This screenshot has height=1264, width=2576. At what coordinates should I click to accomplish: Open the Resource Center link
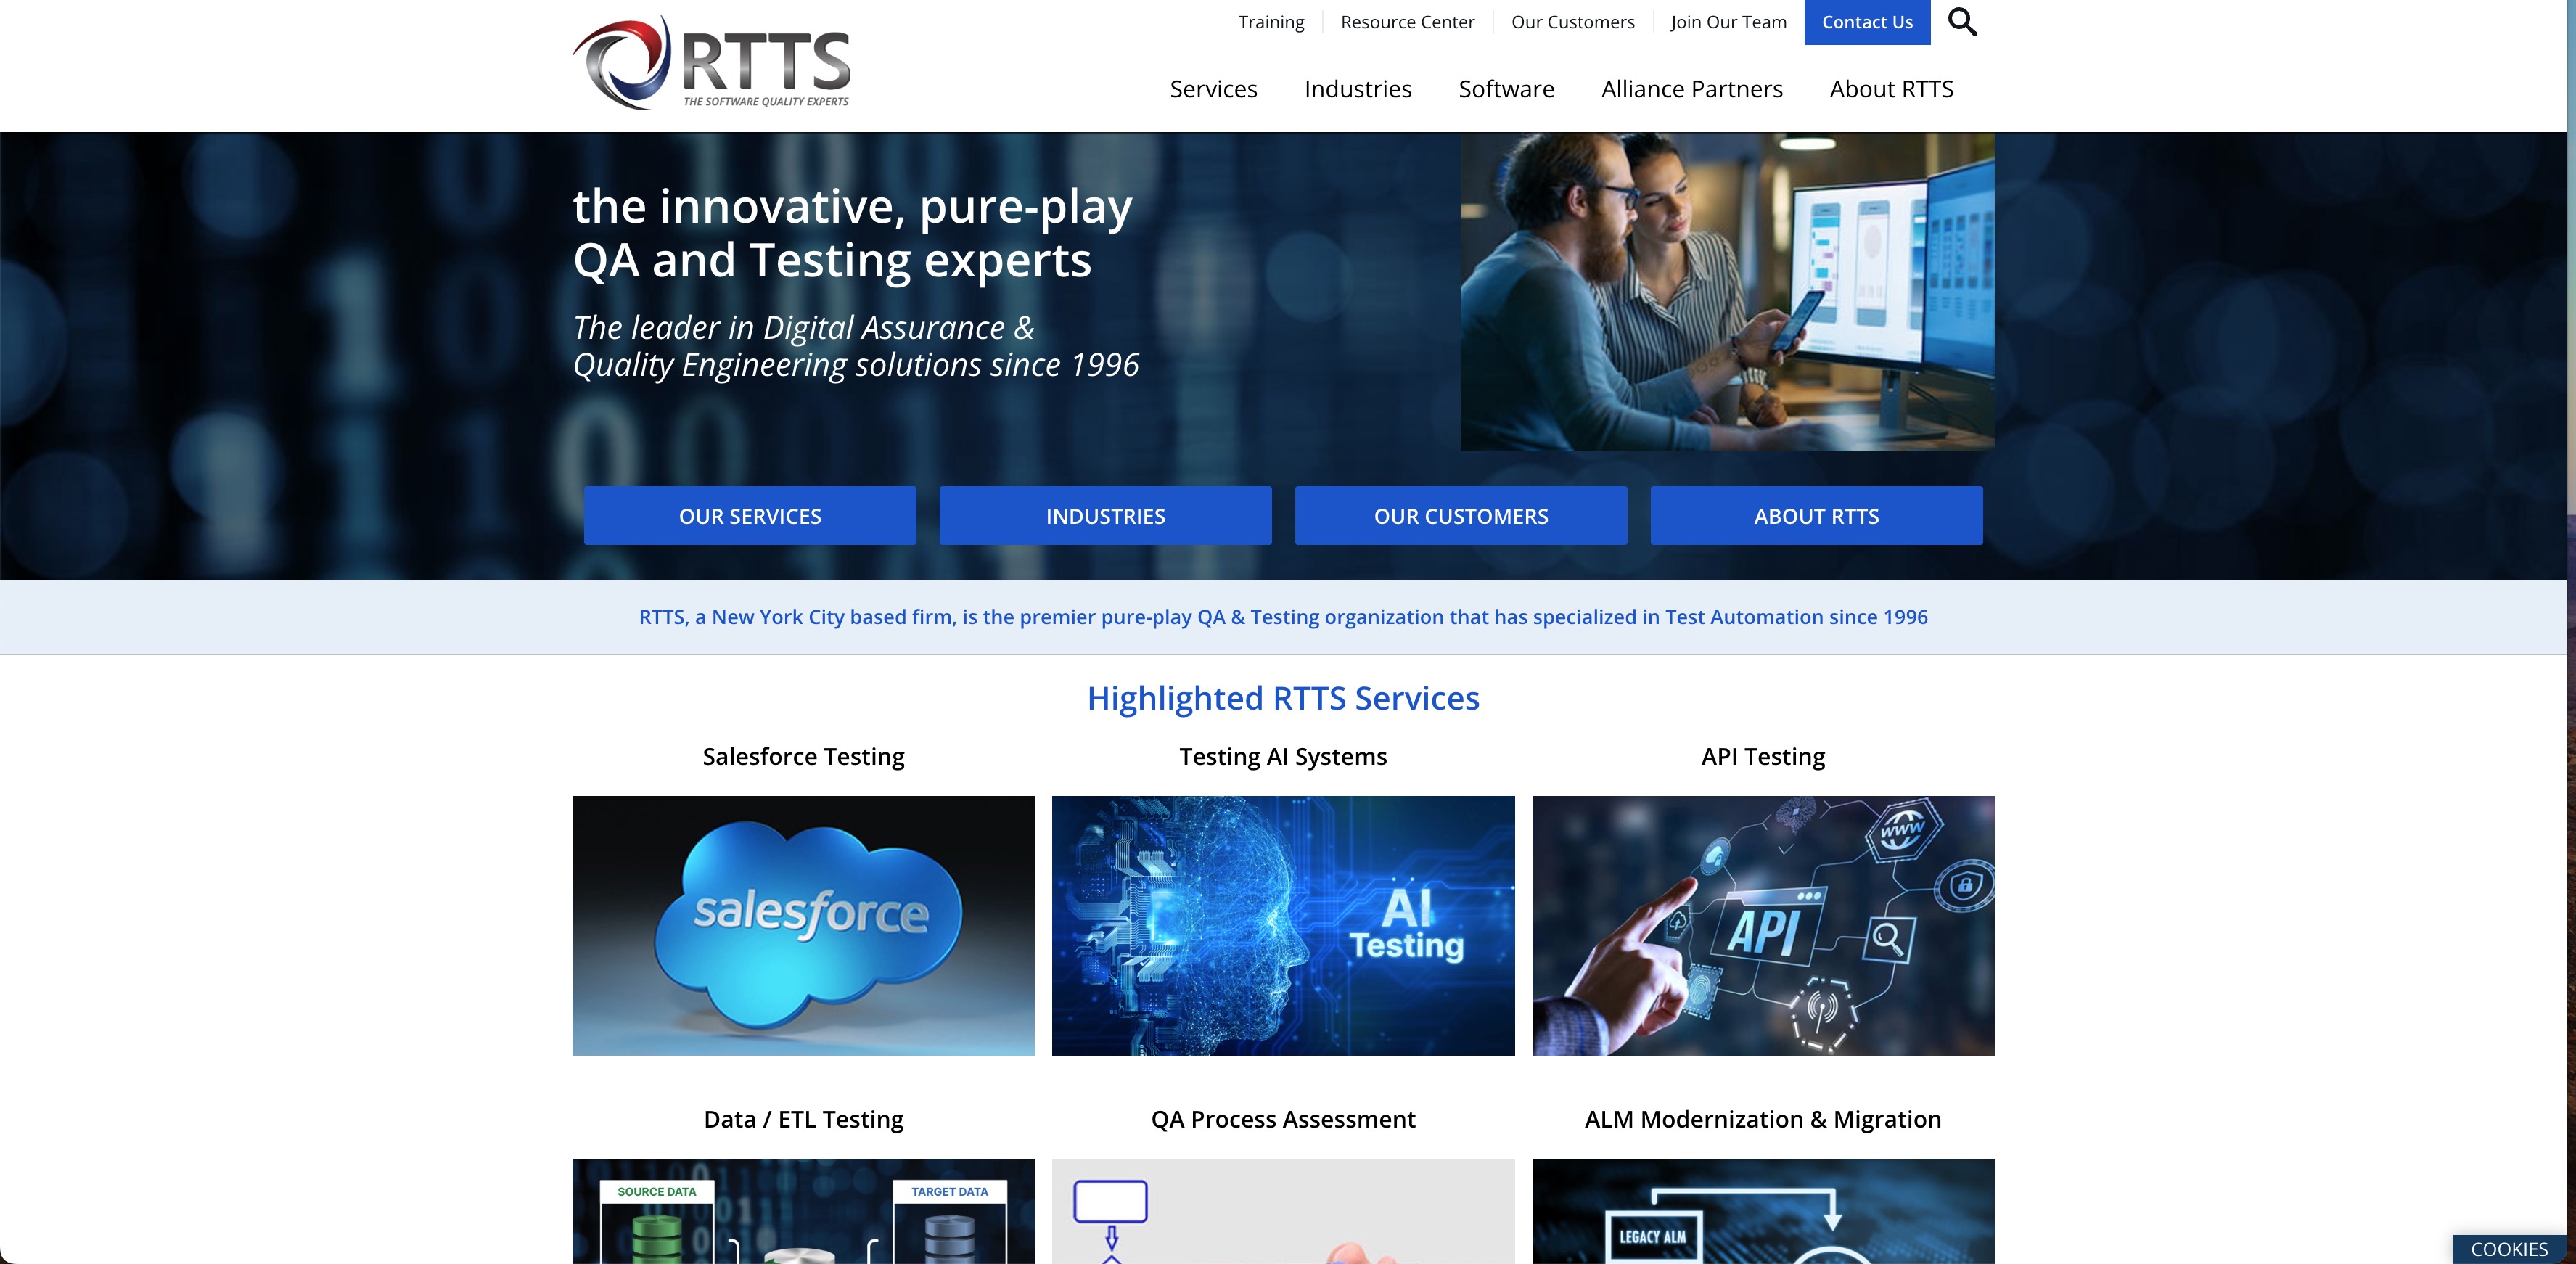click(1407, 22)
